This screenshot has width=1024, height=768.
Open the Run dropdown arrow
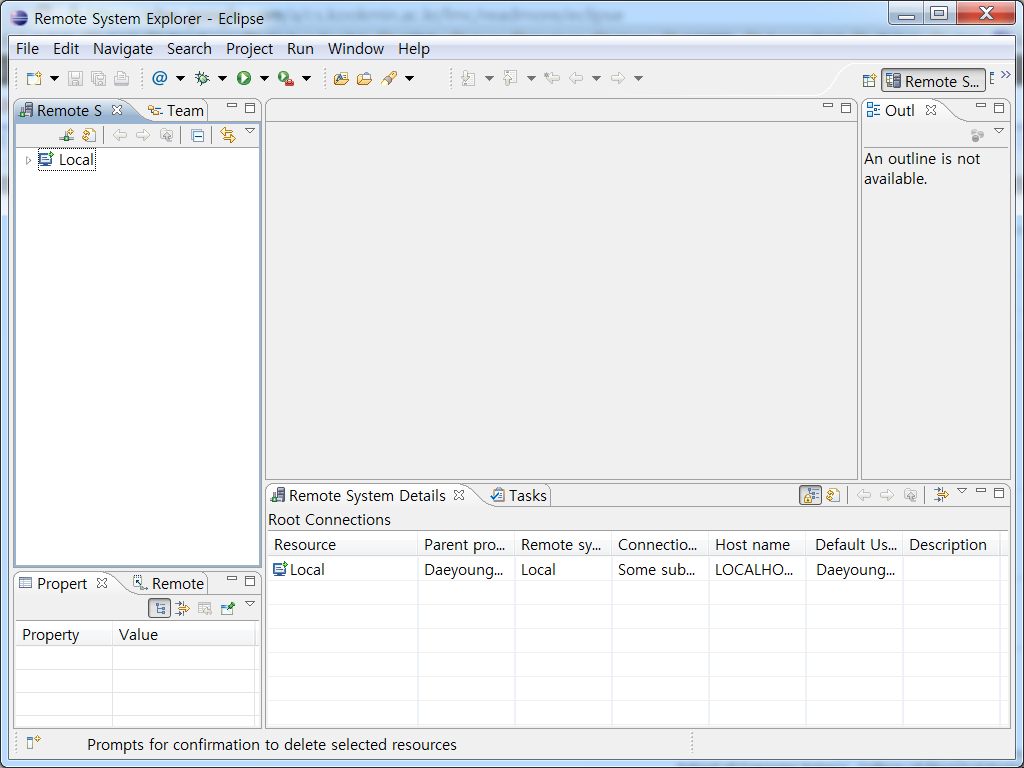264,79
